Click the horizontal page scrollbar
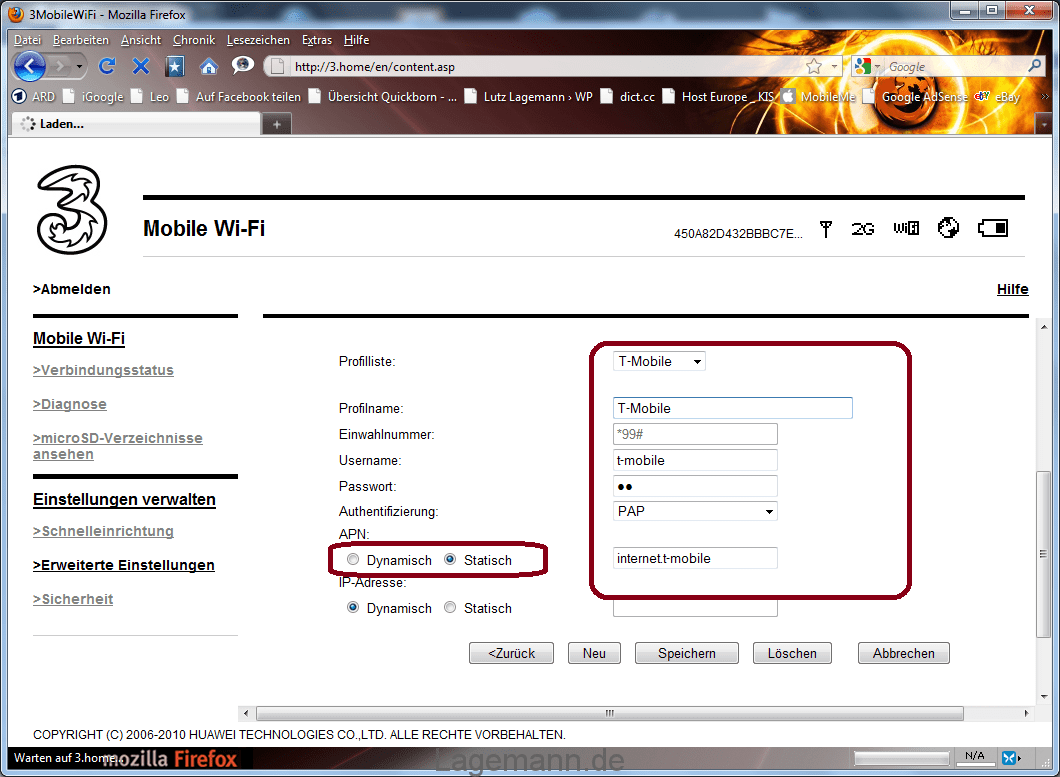Viewport: 1060px width, 777px height. point(609,713)
